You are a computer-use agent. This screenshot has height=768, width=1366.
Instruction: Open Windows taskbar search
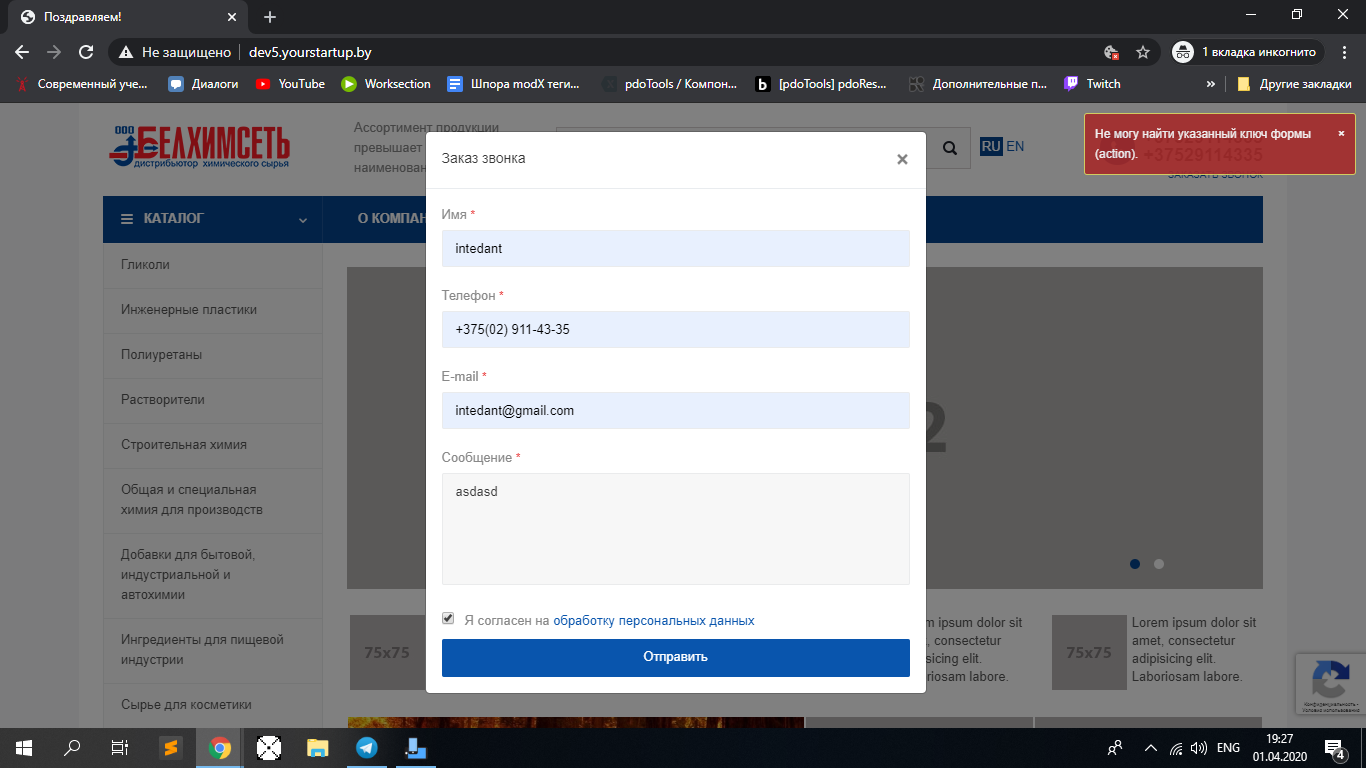click(x=72, y=747)
